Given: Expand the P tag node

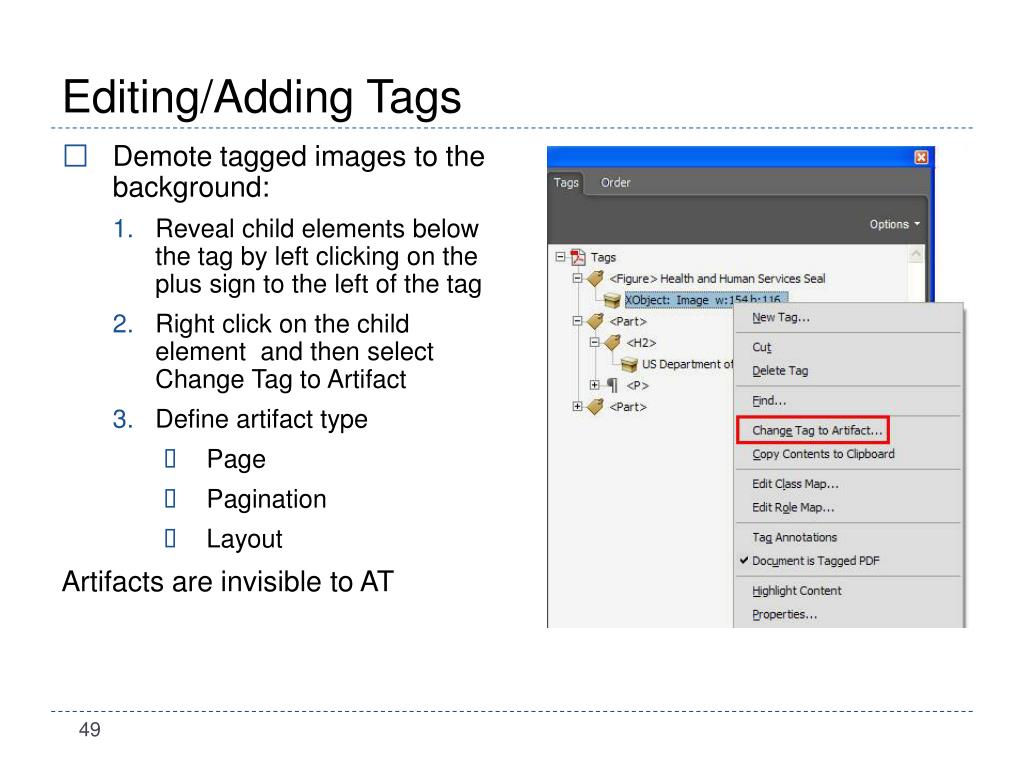Looking at the screenshot, I should coord(594,385).
